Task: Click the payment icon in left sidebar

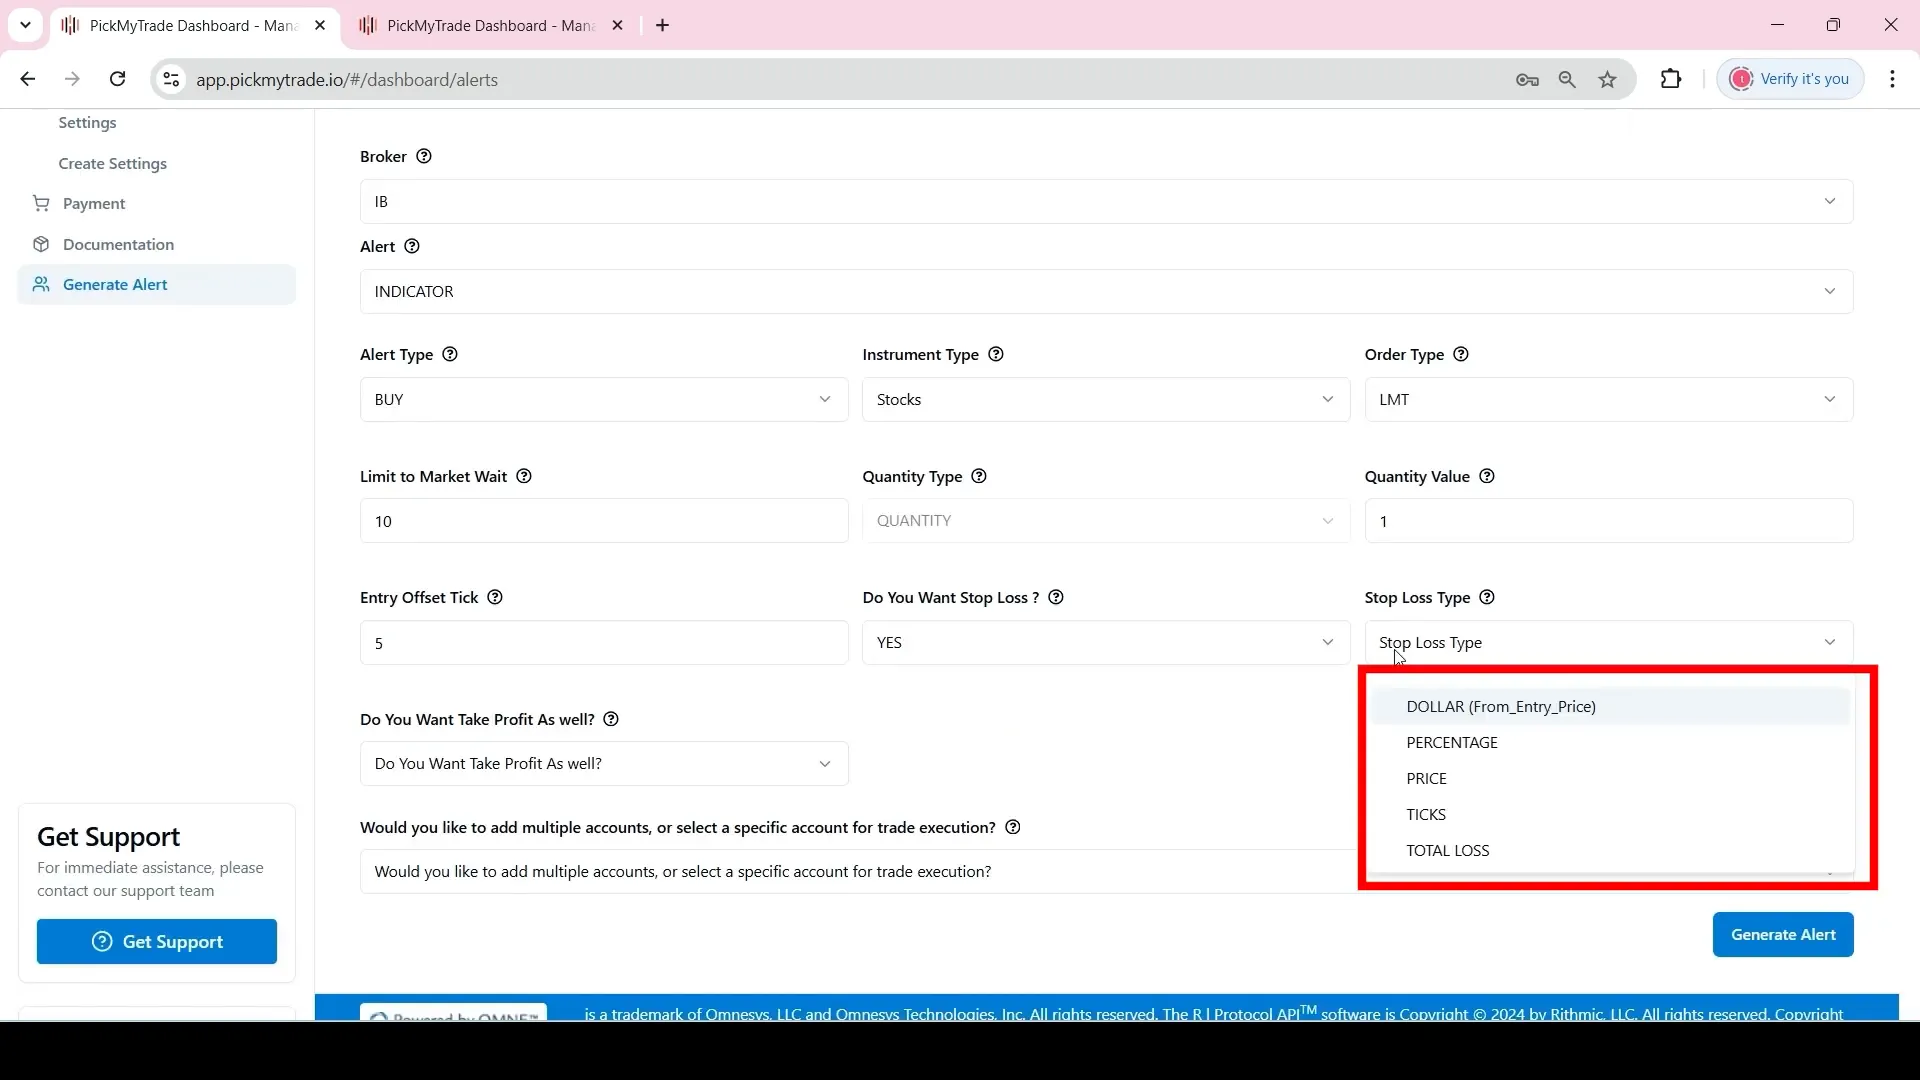Action: pyautogui.click(x=41, y=203)
